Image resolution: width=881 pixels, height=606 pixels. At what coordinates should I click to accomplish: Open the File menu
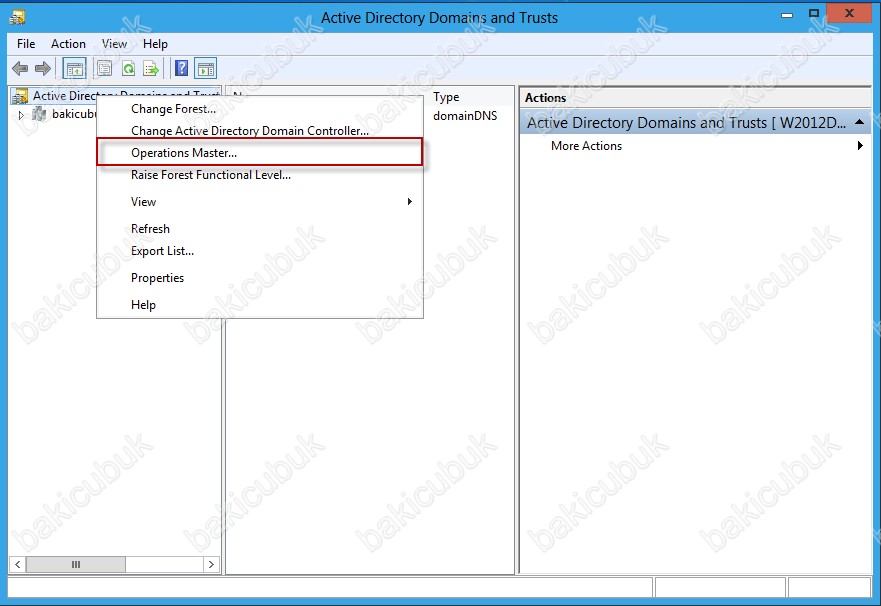26,44
